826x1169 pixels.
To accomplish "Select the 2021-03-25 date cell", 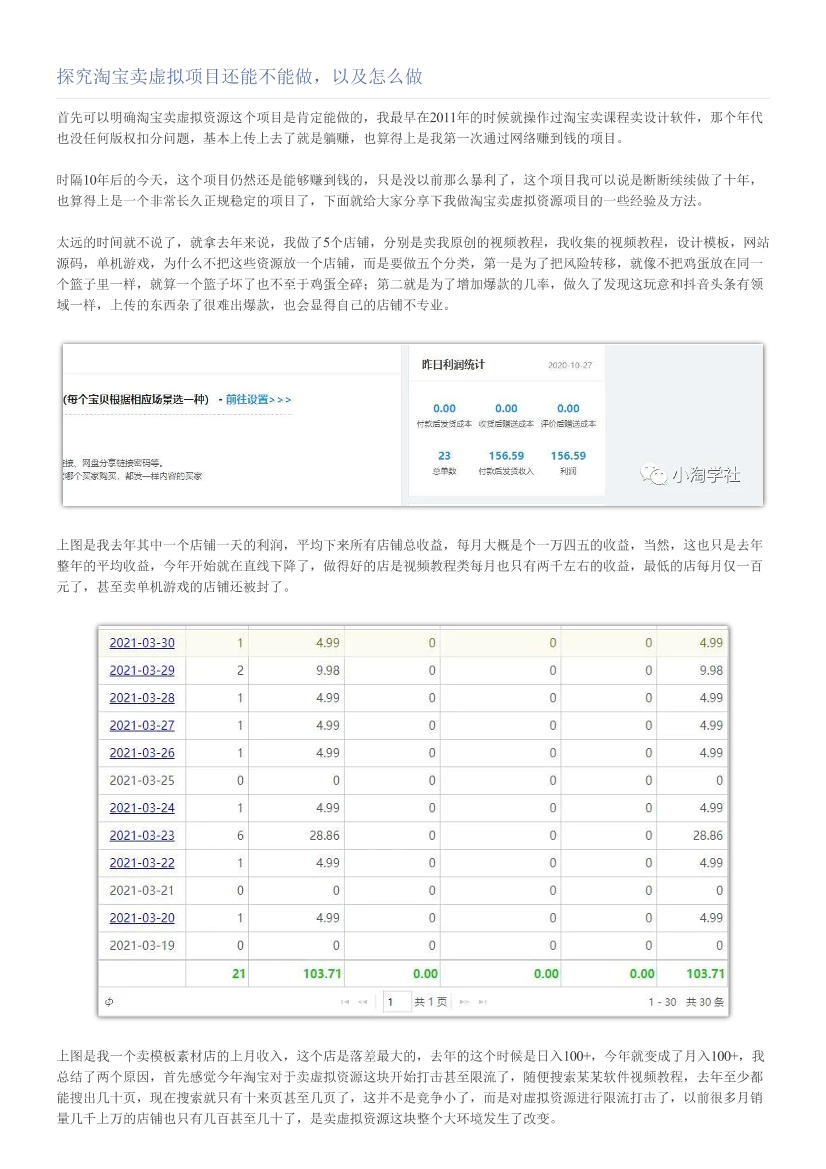I will point(142,781).
